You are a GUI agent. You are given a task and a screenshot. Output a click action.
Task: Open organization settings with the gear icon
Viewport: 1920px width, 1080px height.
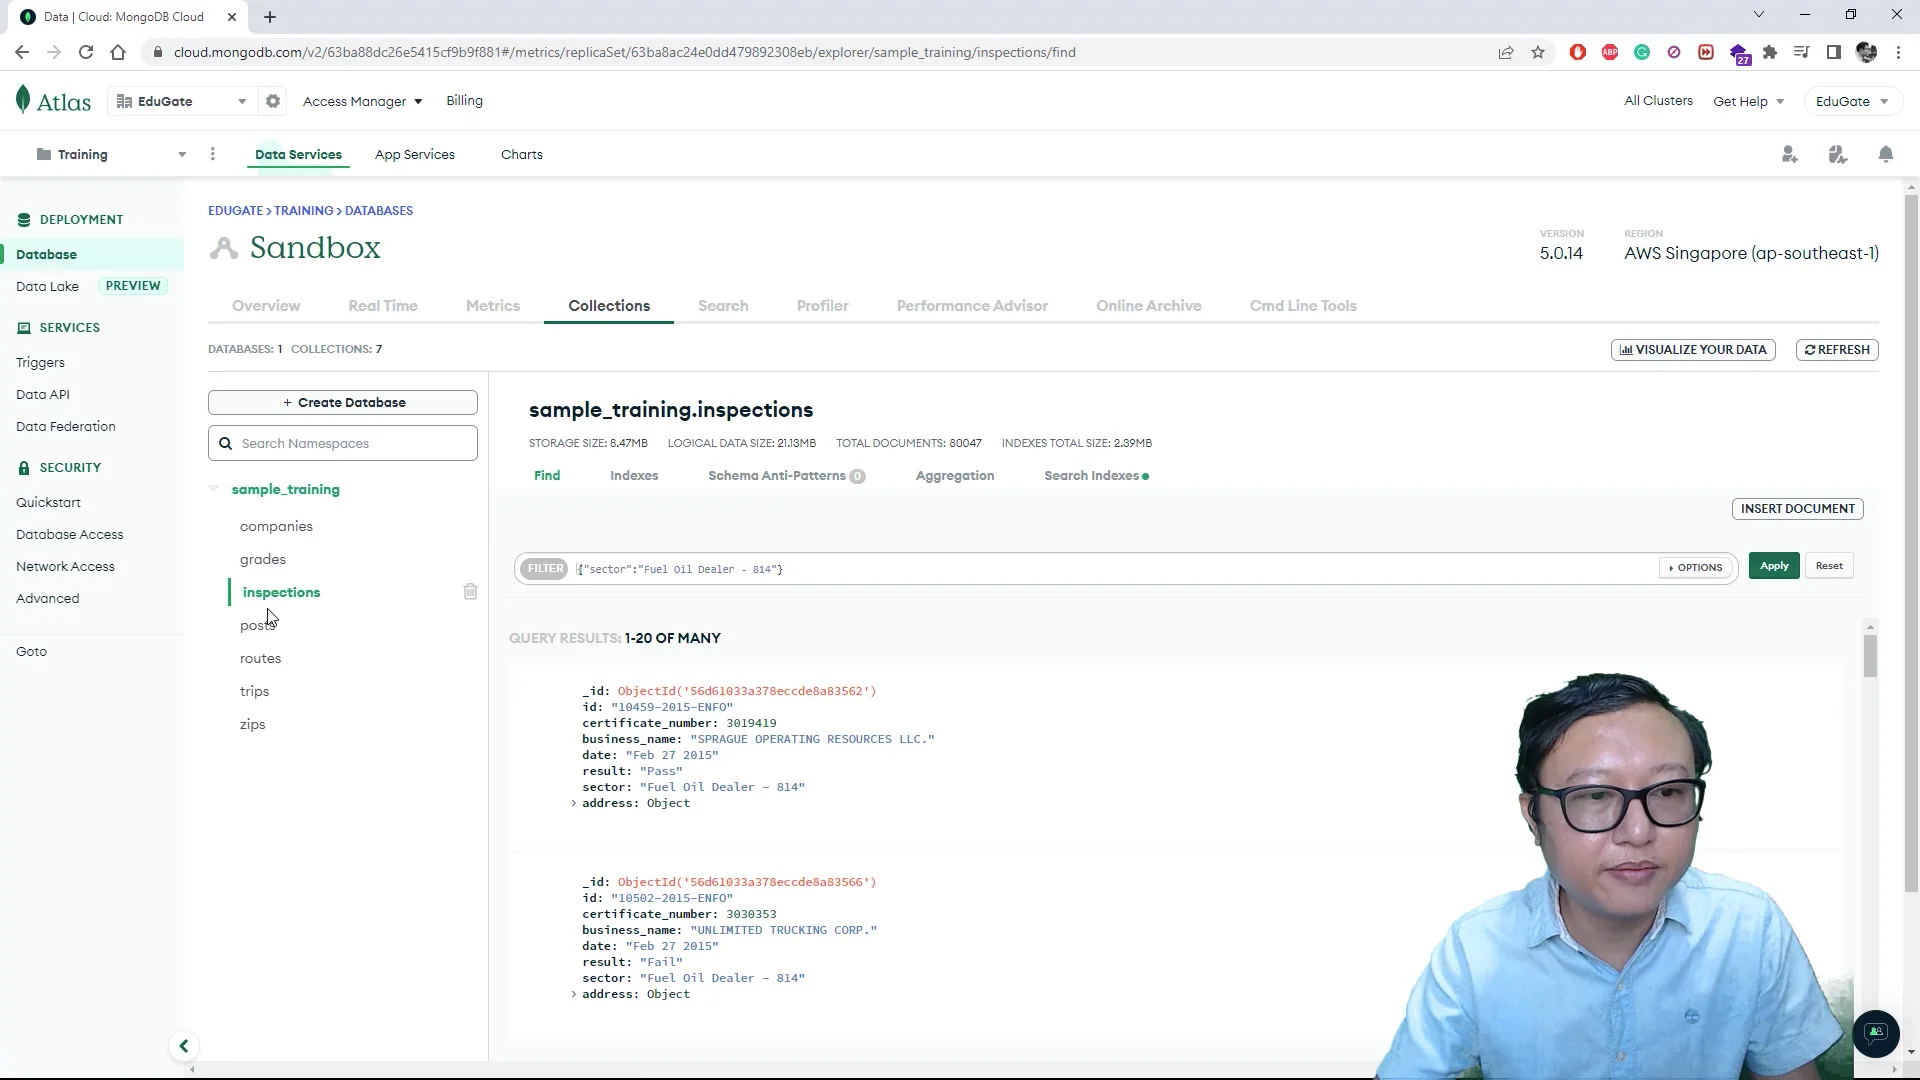coord(273,101)
